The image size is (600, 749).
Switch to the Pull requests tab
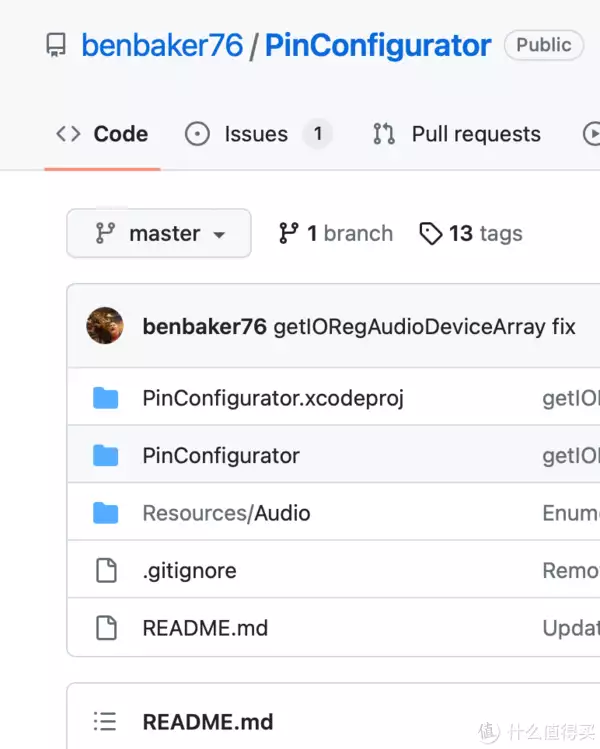click(457, 134)
